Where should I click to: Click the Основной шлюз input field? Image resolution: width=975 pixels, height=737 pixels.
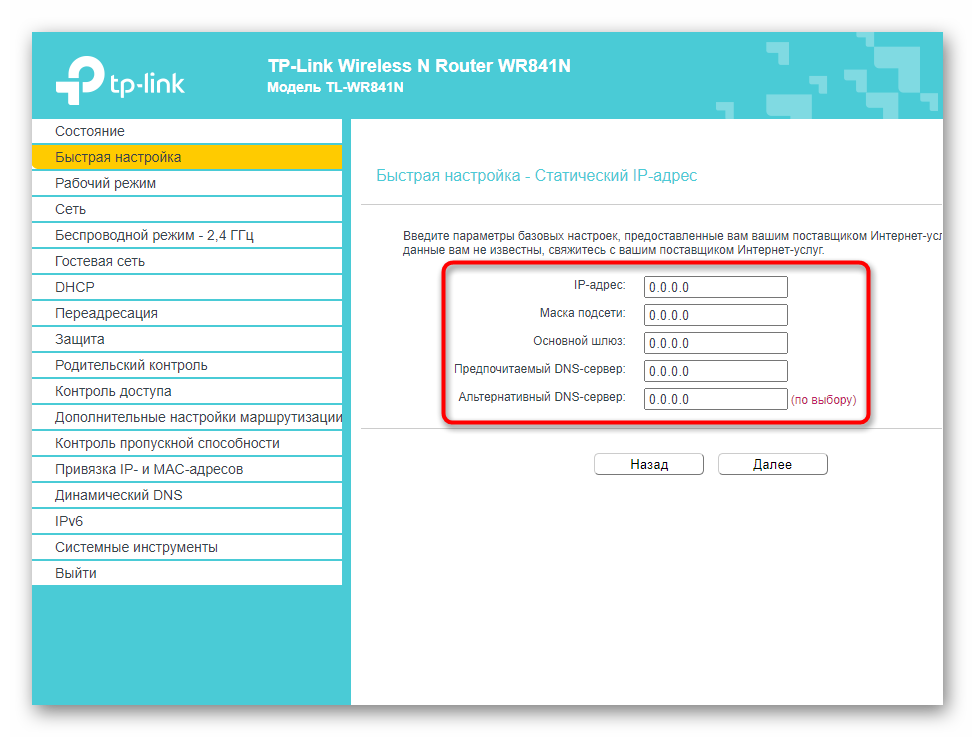(715, 343)
